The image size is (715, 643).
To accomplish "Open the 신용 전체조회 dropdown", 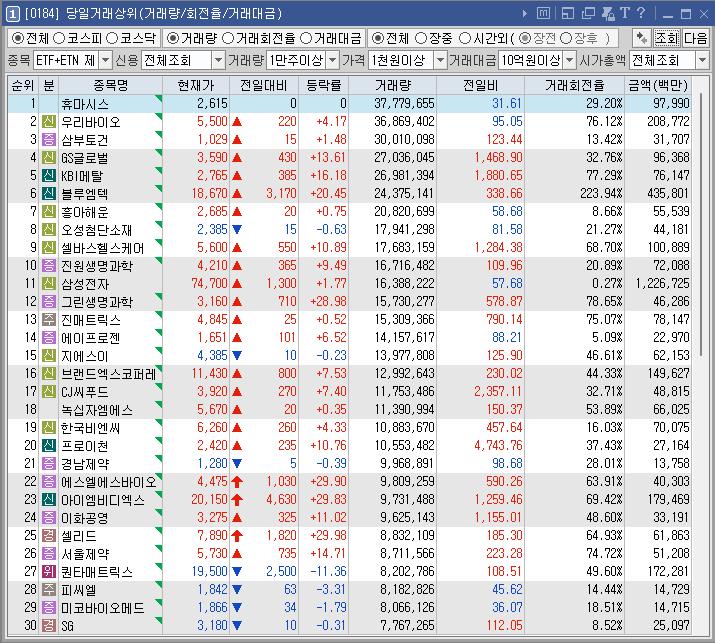I will (218, 60).
